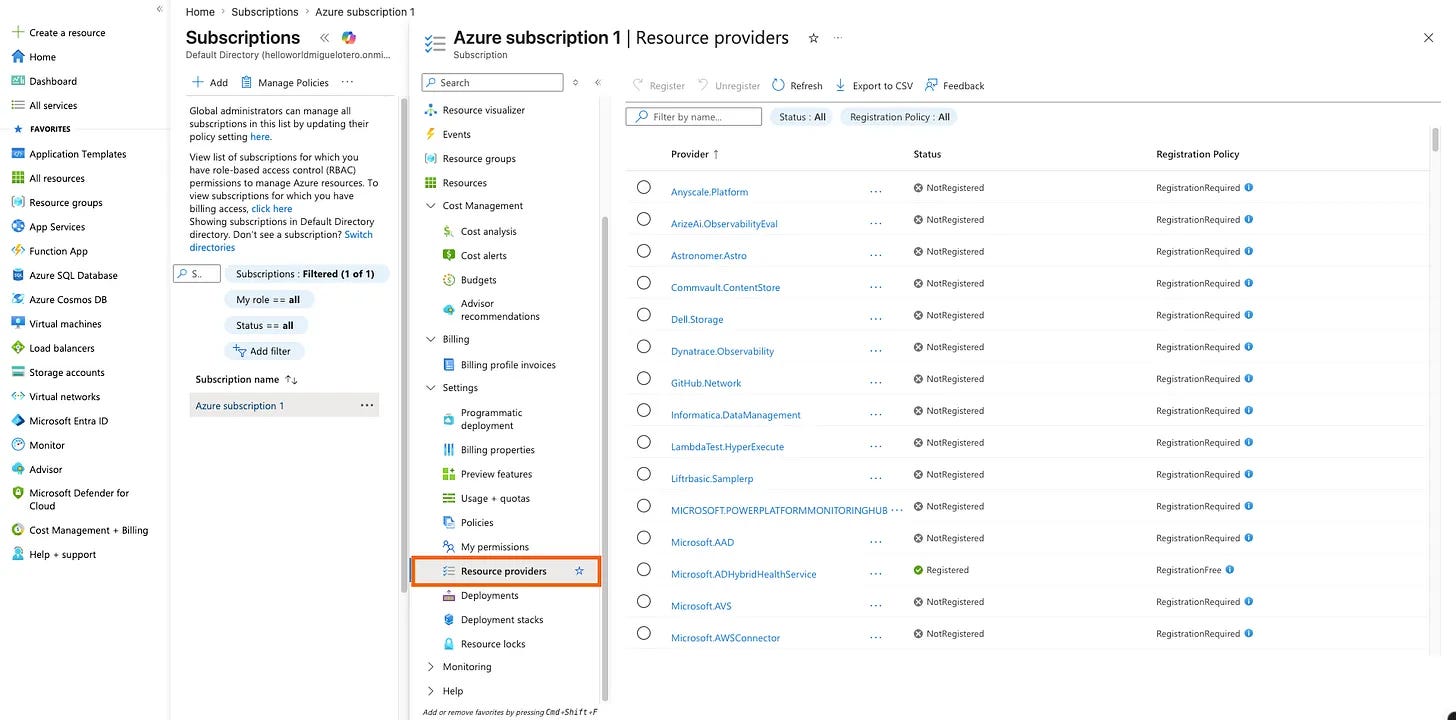The image size is (1456, 720).
Task: Open the Dashboard icon in sidebar
Action: click(x=17, y=81)
